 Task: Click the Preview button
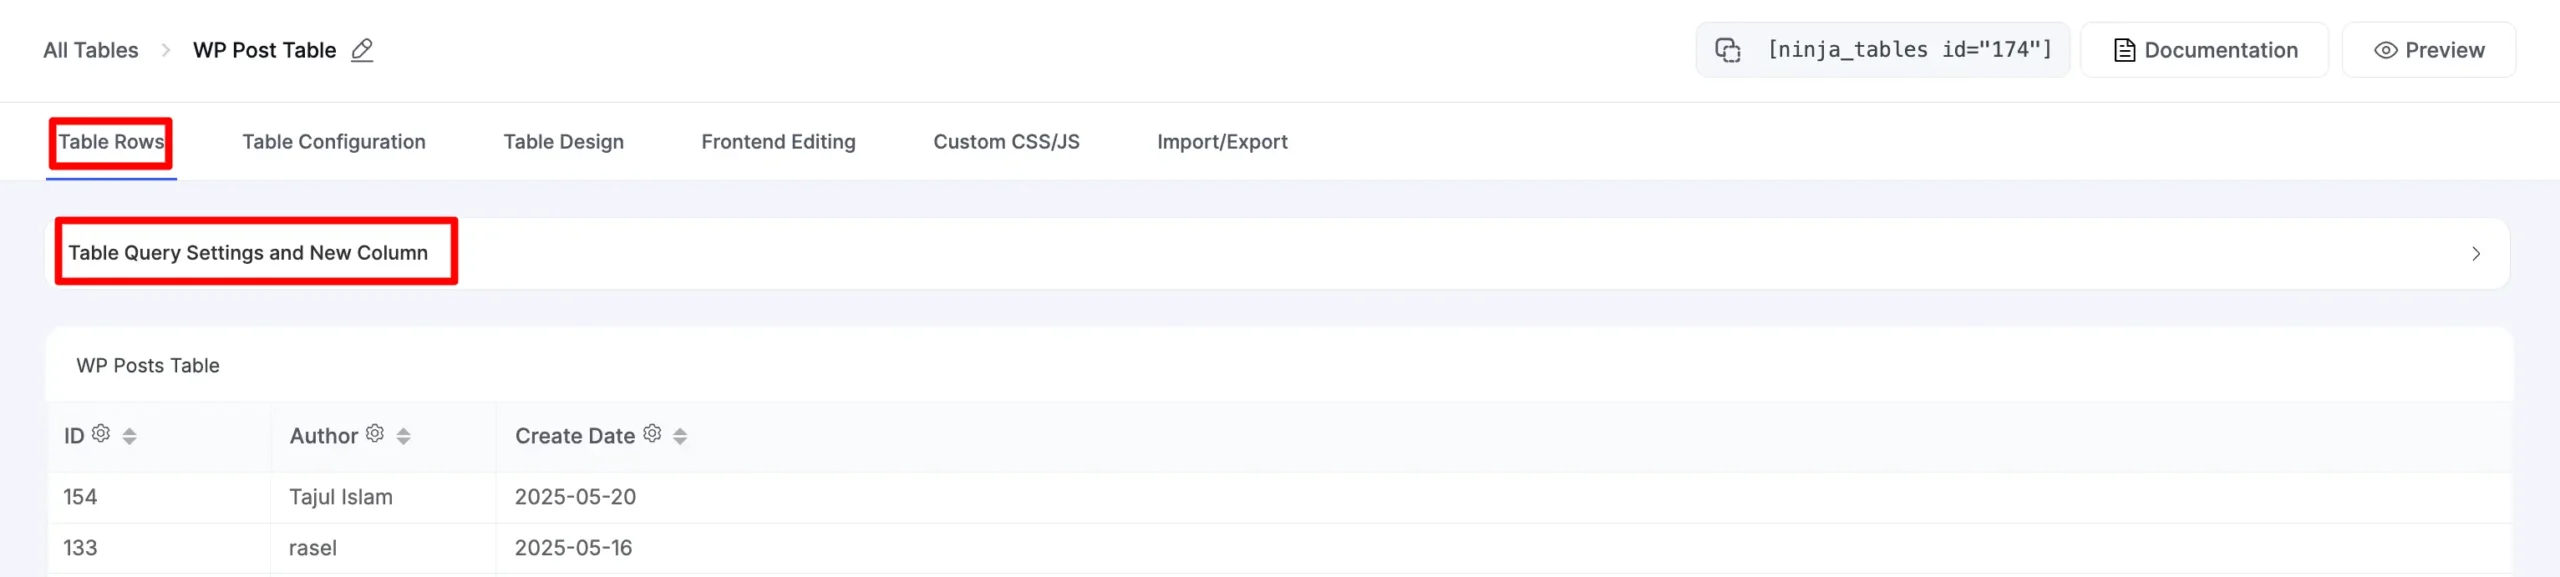pos(2429,50)
